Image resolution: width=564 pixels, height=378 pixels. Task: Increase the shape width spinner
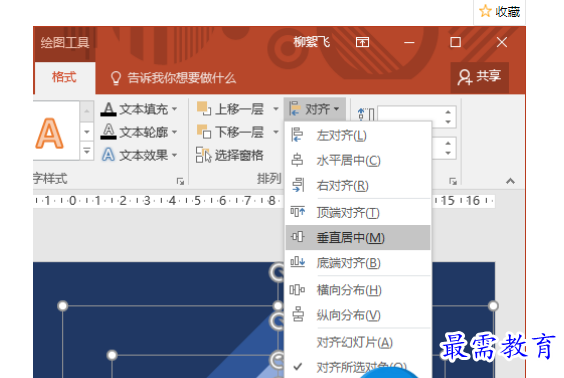(448, 143)
